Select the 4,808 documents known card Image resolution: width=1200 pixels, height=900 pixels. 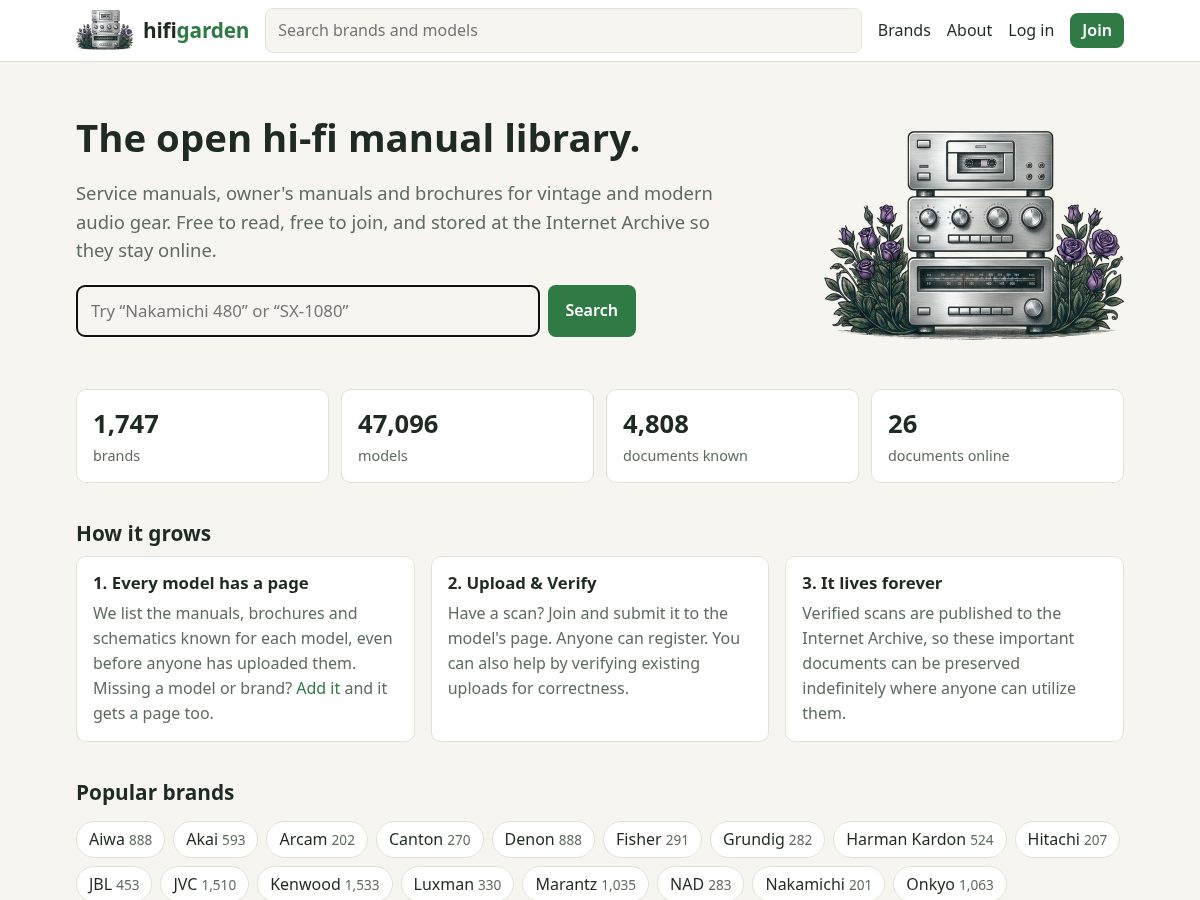point(732,436)
